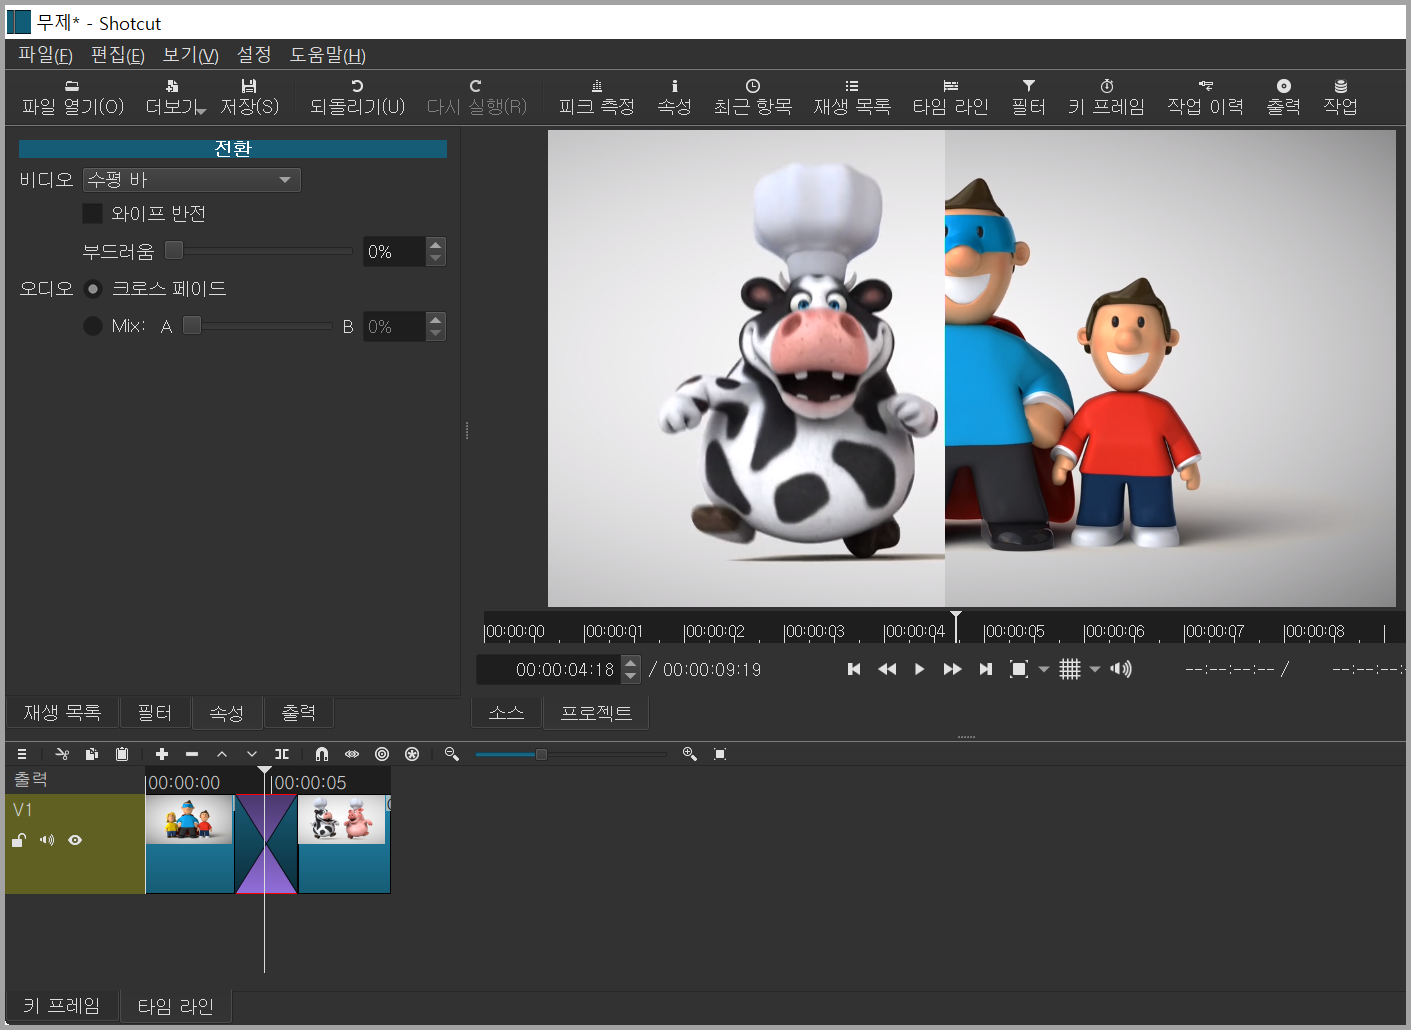Open grid options dropdown arrow

click(1095, 669)
